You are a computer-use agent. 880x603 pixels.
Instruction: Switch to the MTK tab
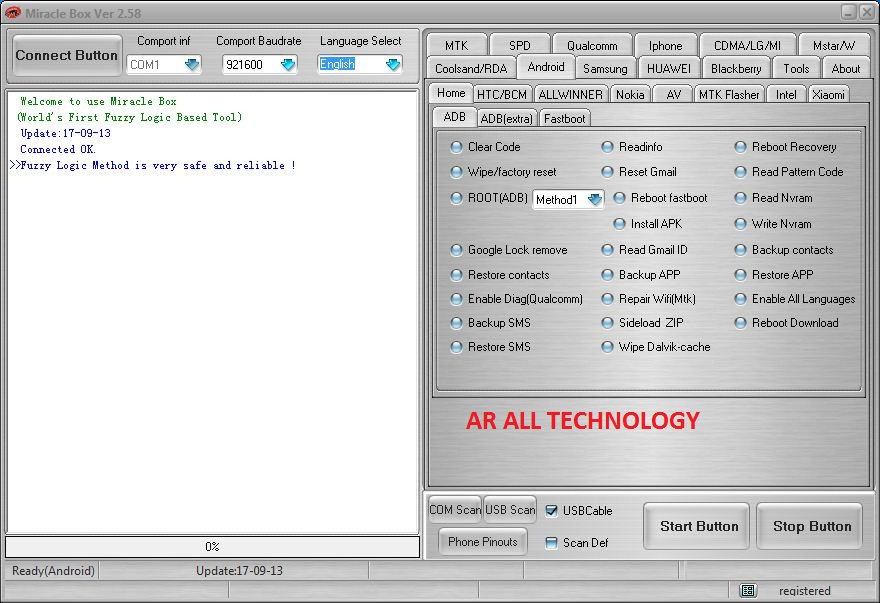coord(456,45)
